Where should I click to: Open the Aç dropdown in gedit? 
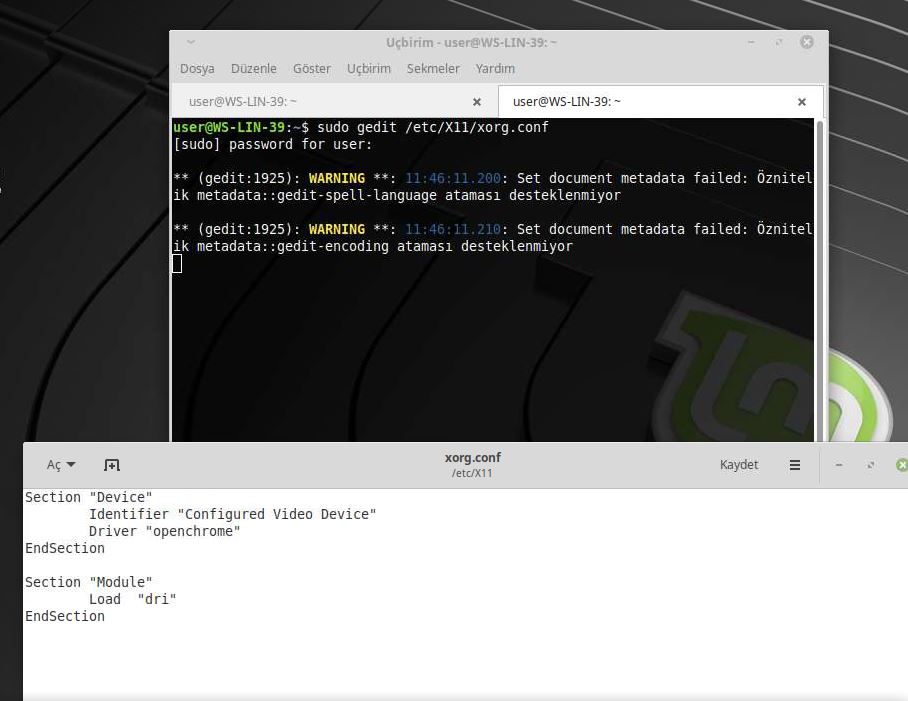tap(61, 465)
